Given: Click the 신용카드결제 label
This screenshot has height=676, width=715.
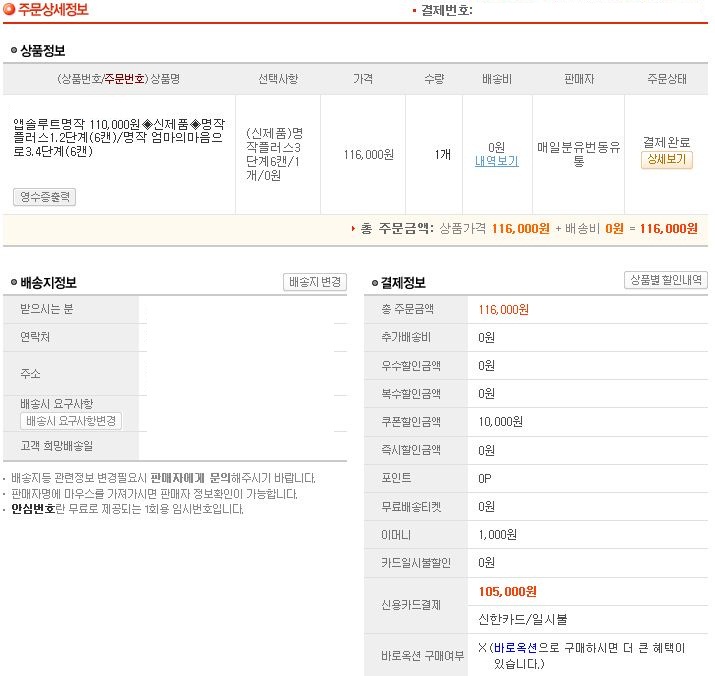Looking at the screenshot, I should pos(411,605).
